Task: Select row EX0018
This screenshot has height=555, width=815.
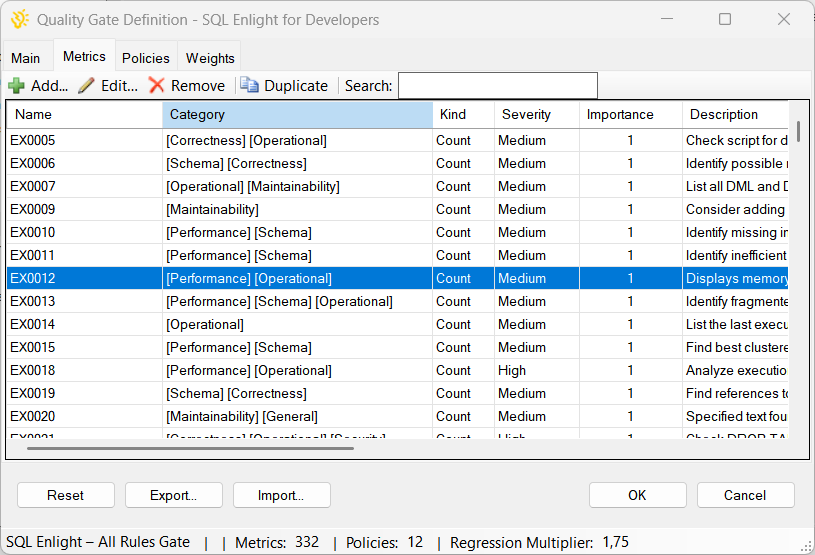Action: click(x=398, y=370)
